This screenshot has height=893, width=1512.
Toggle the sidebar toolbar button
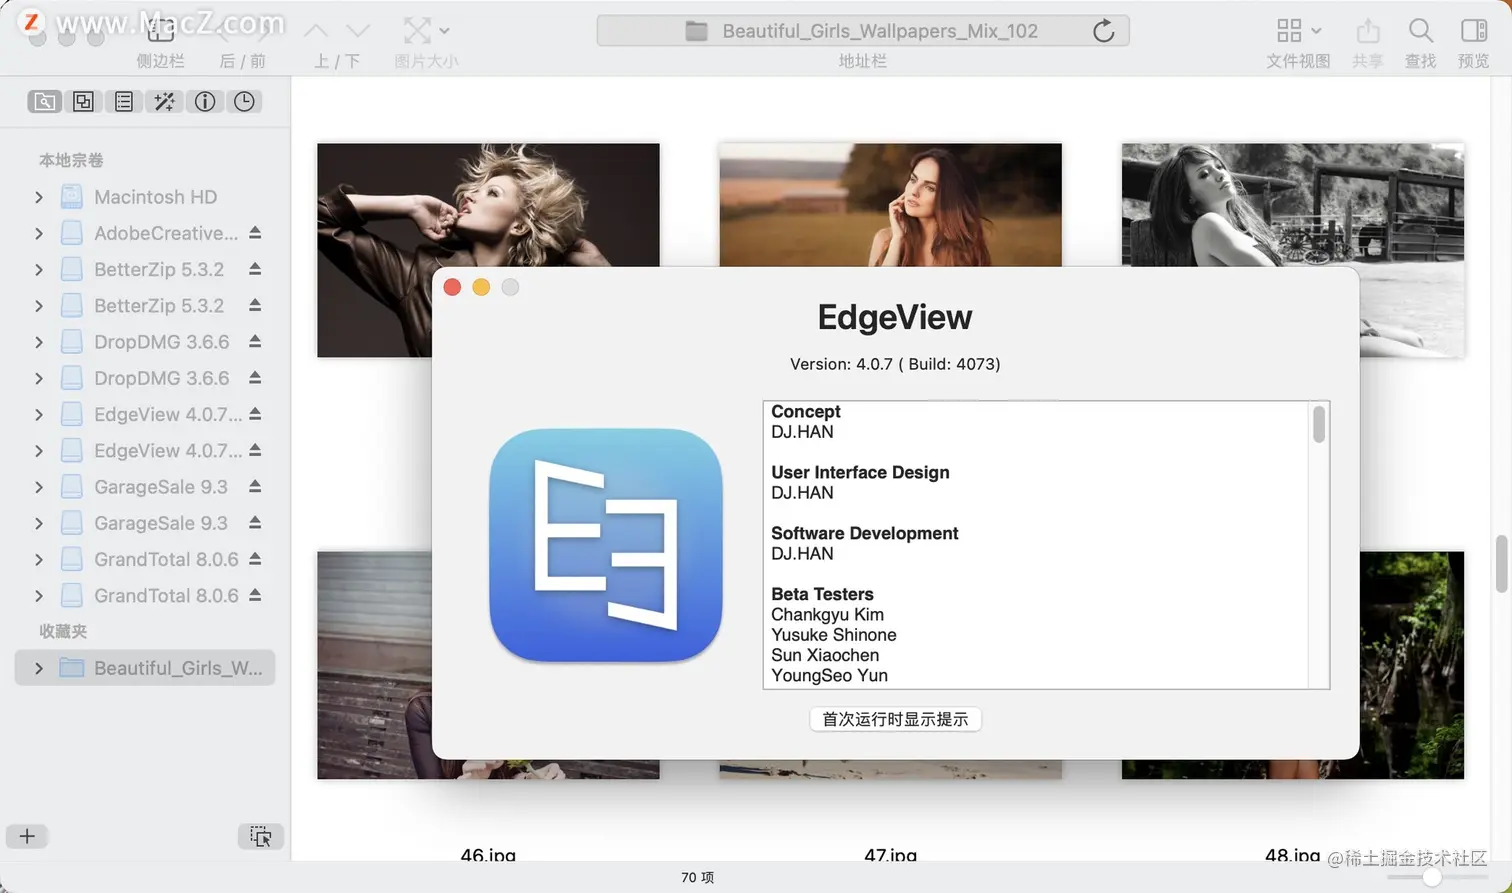pyautogui.click(x=161, y=31)
